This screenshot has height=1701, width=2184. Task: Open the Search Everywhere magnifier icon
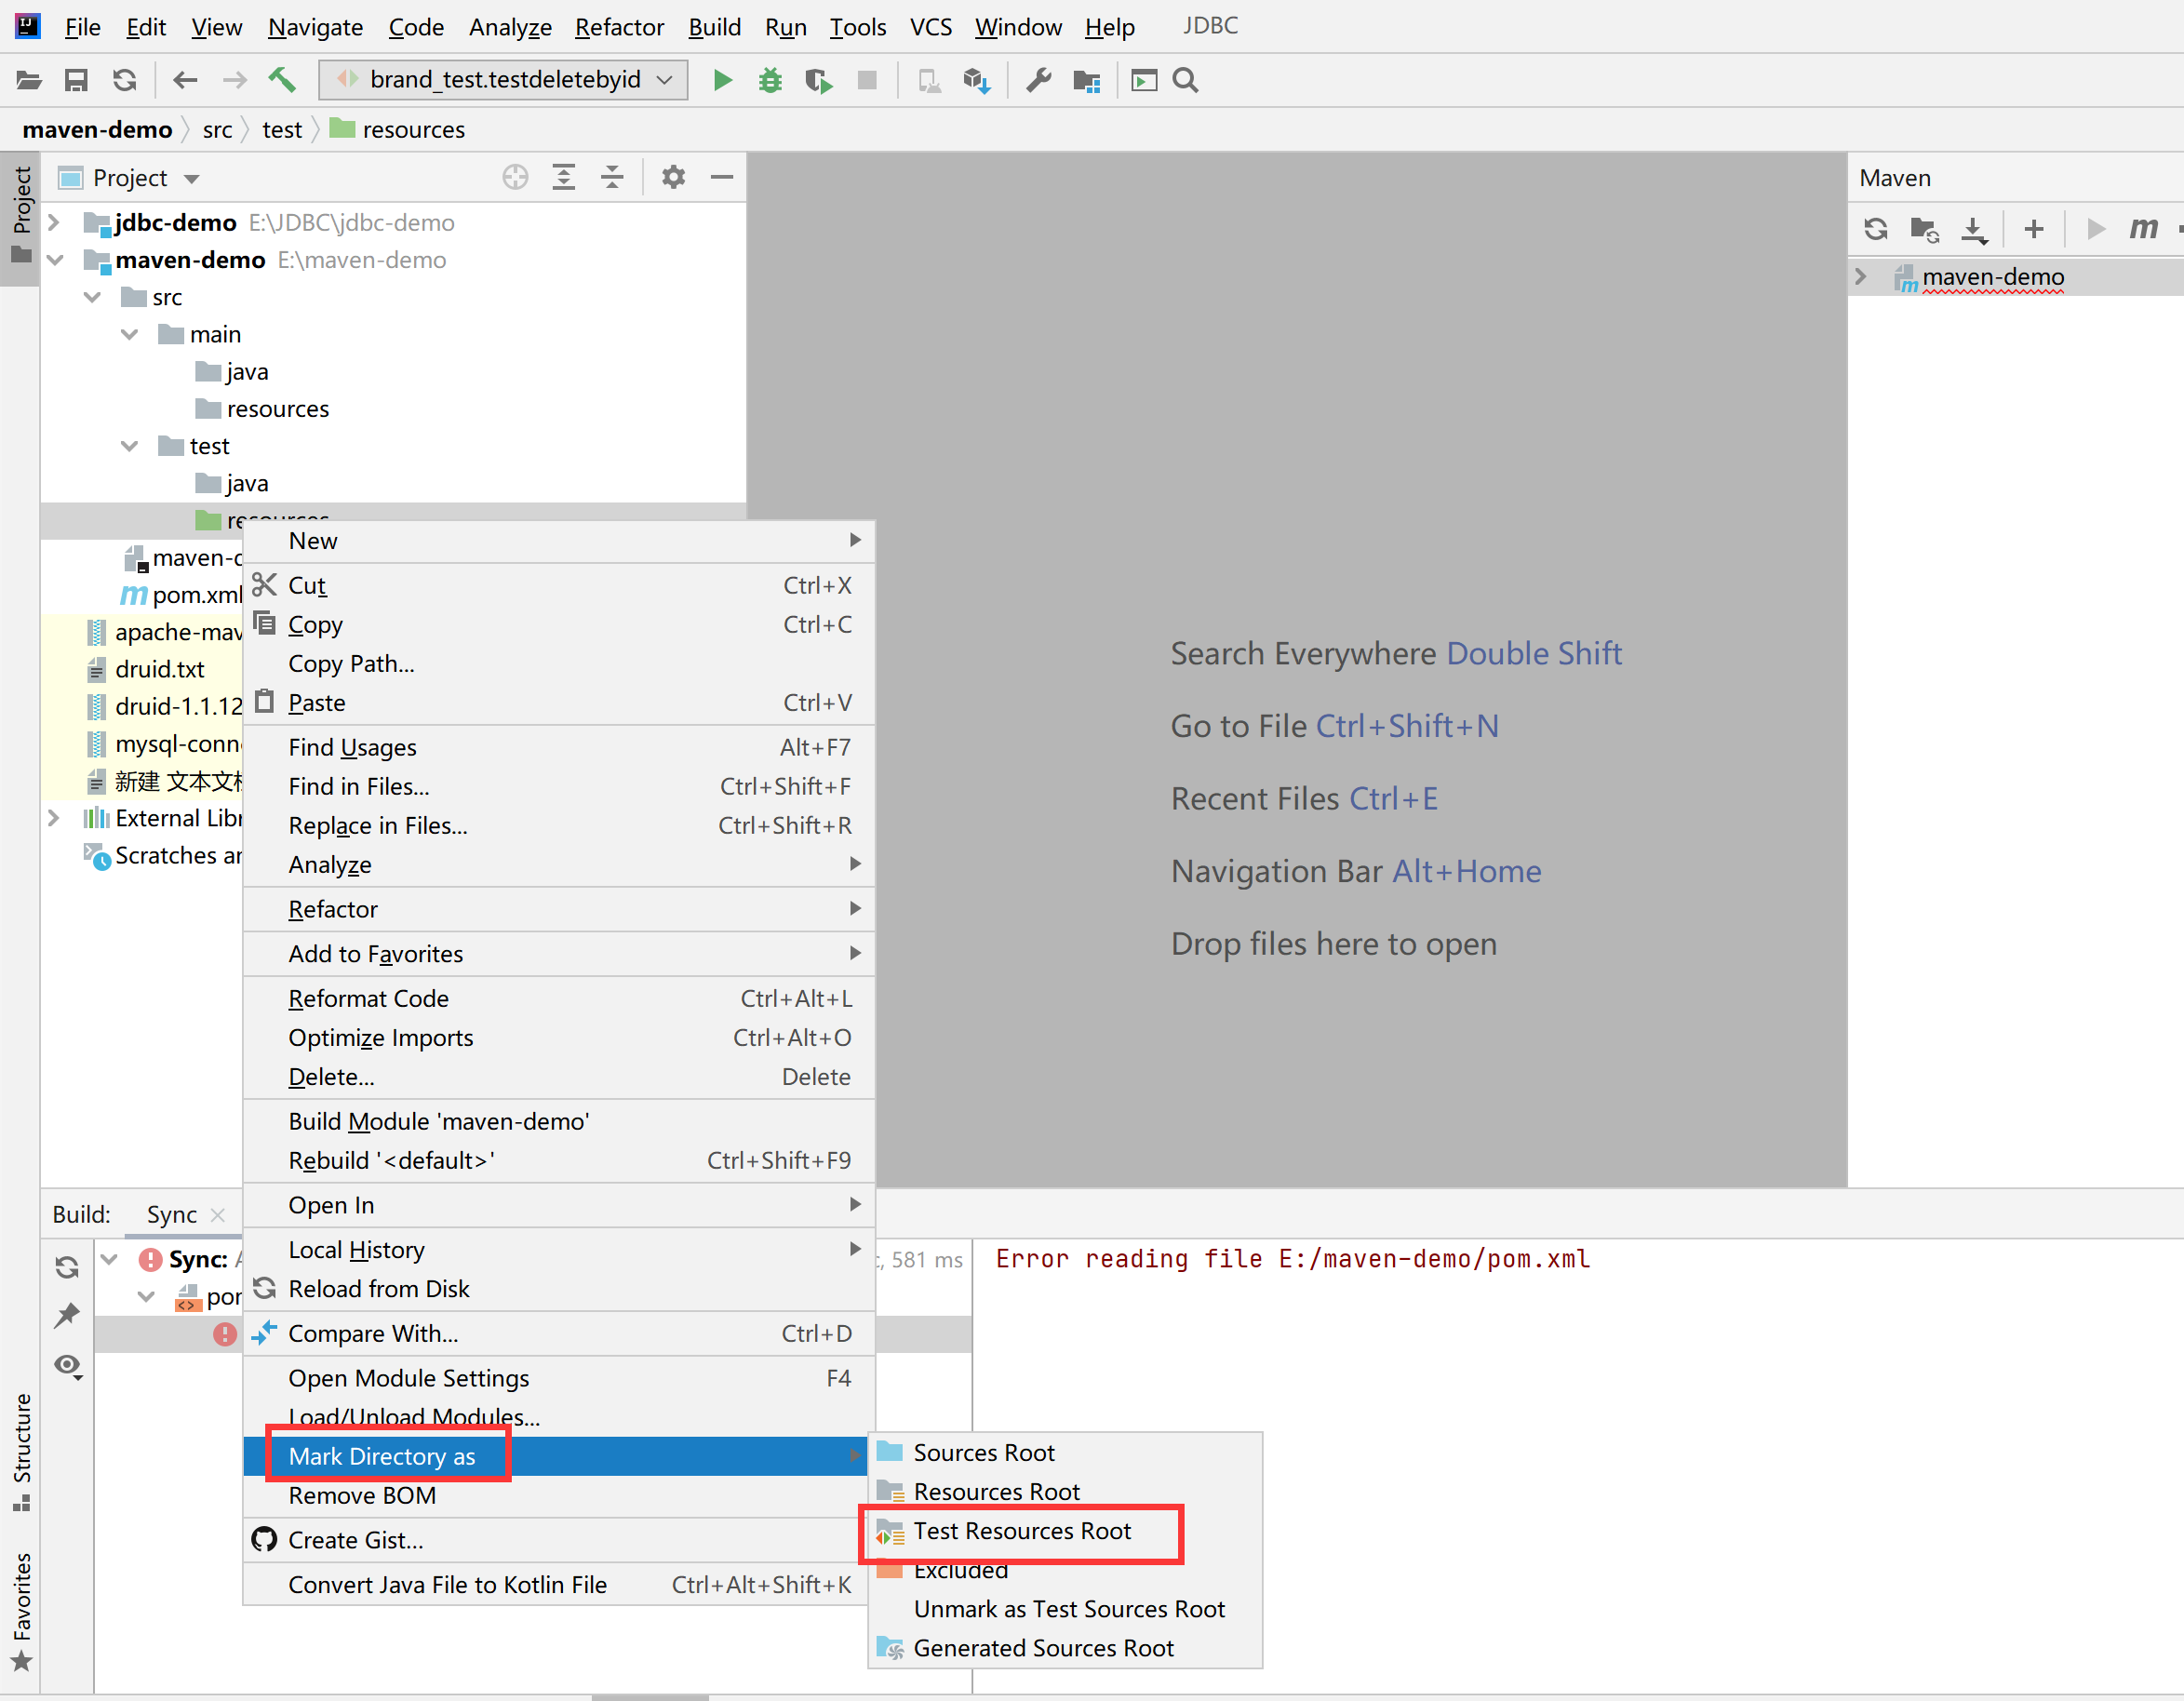point(1185,80)
